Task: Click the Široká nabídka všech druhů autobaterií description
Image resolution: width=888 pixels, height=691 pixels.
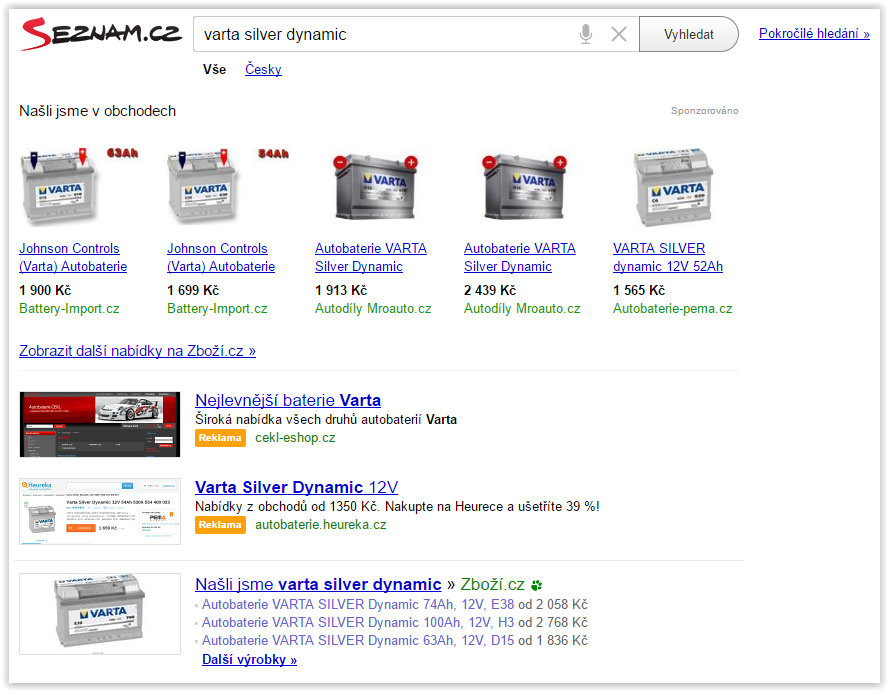Action: tap(326, 419)
